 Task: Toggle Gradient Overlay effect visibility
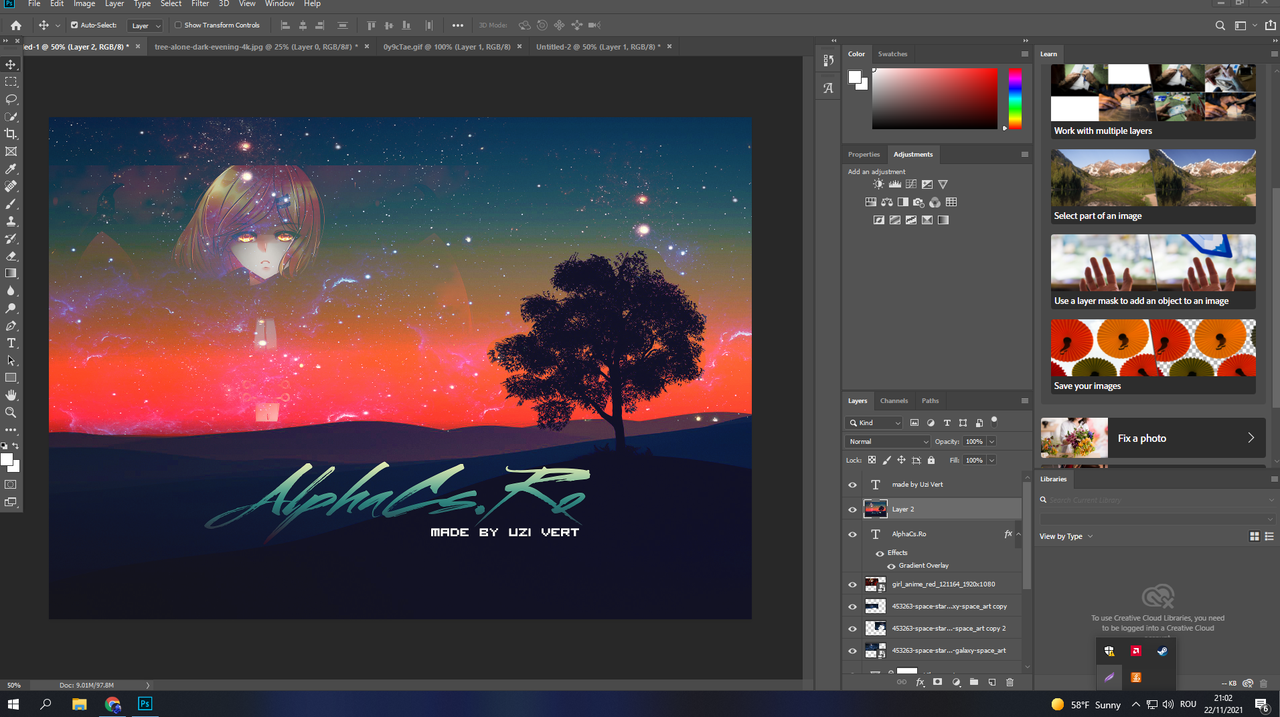tap(891, 566)
